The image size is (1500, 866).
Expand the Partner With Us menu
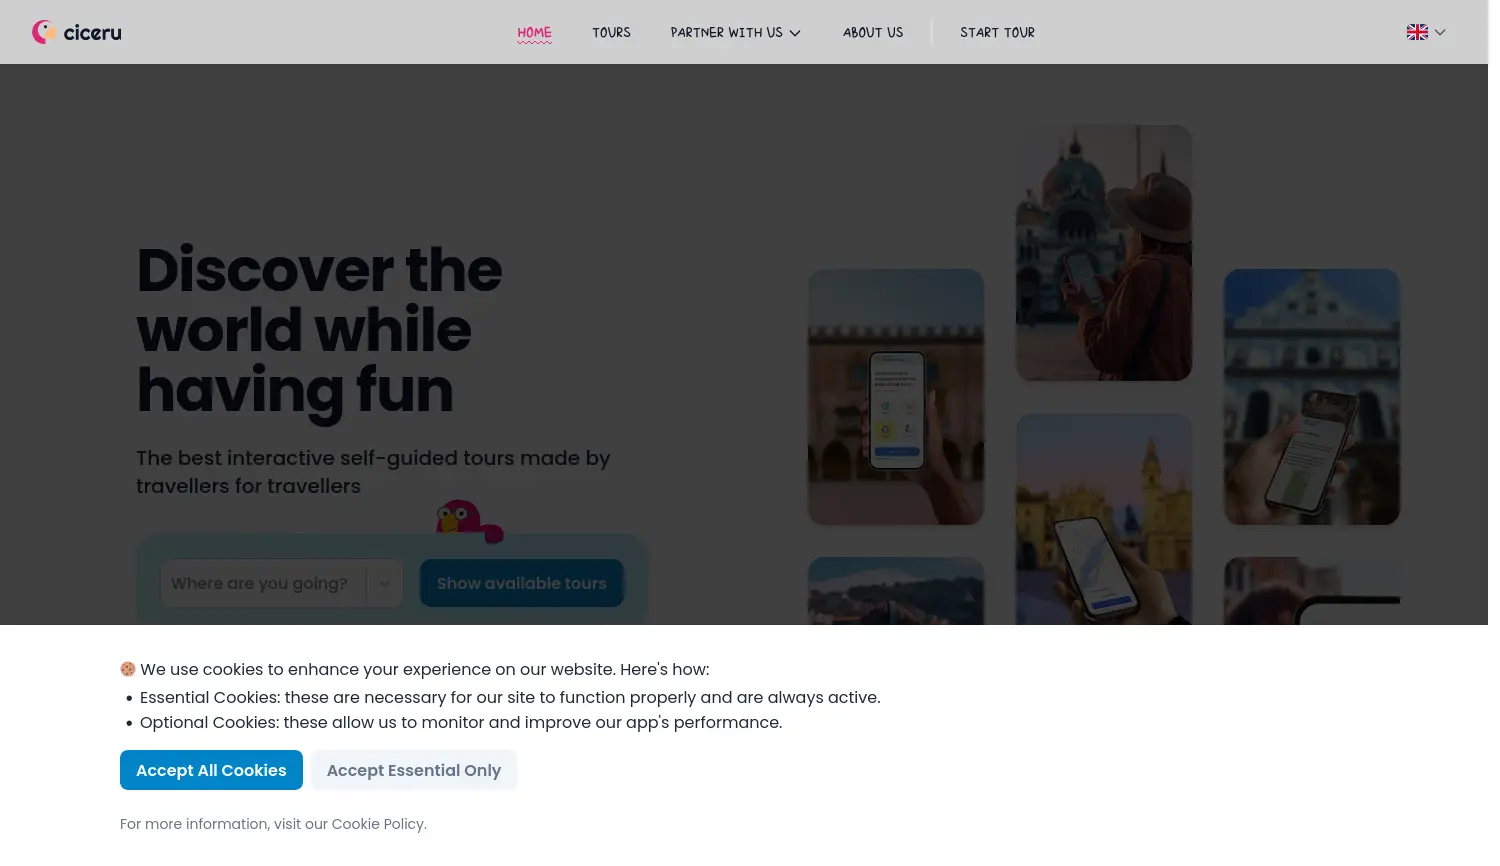[x=735, y=32]
